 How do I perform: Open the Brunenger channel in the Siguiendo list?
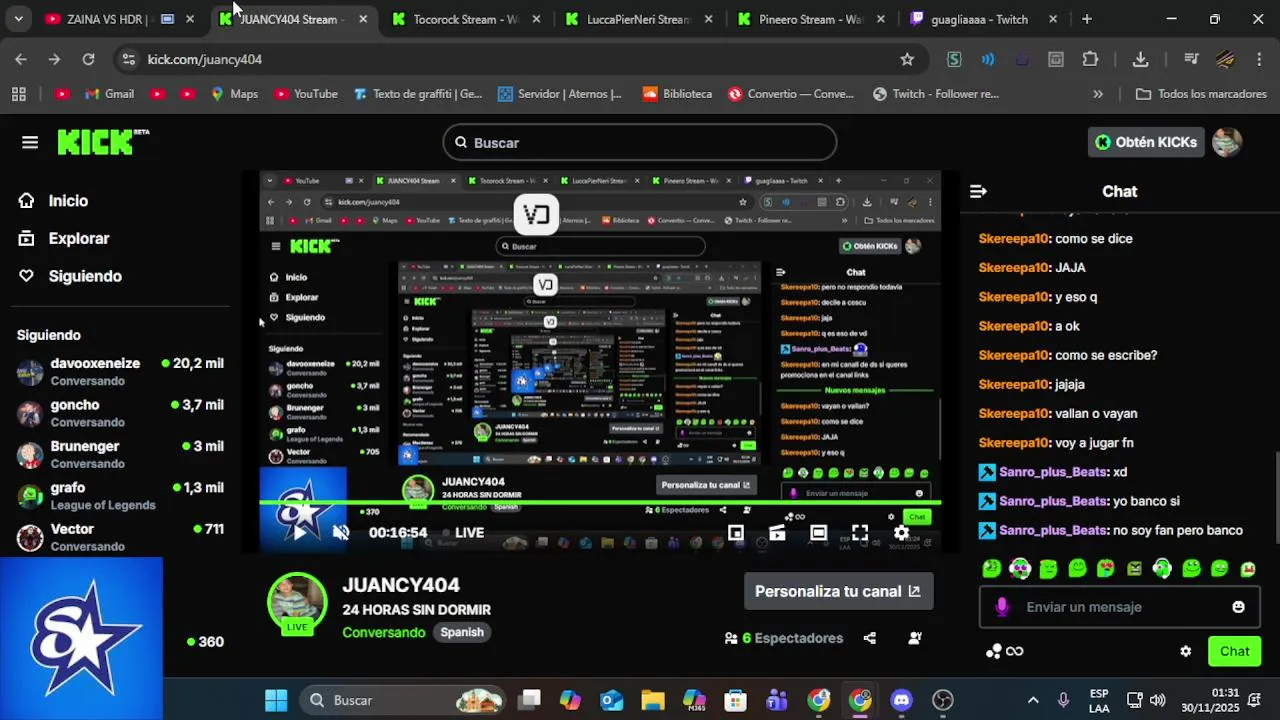pos(120,454)
